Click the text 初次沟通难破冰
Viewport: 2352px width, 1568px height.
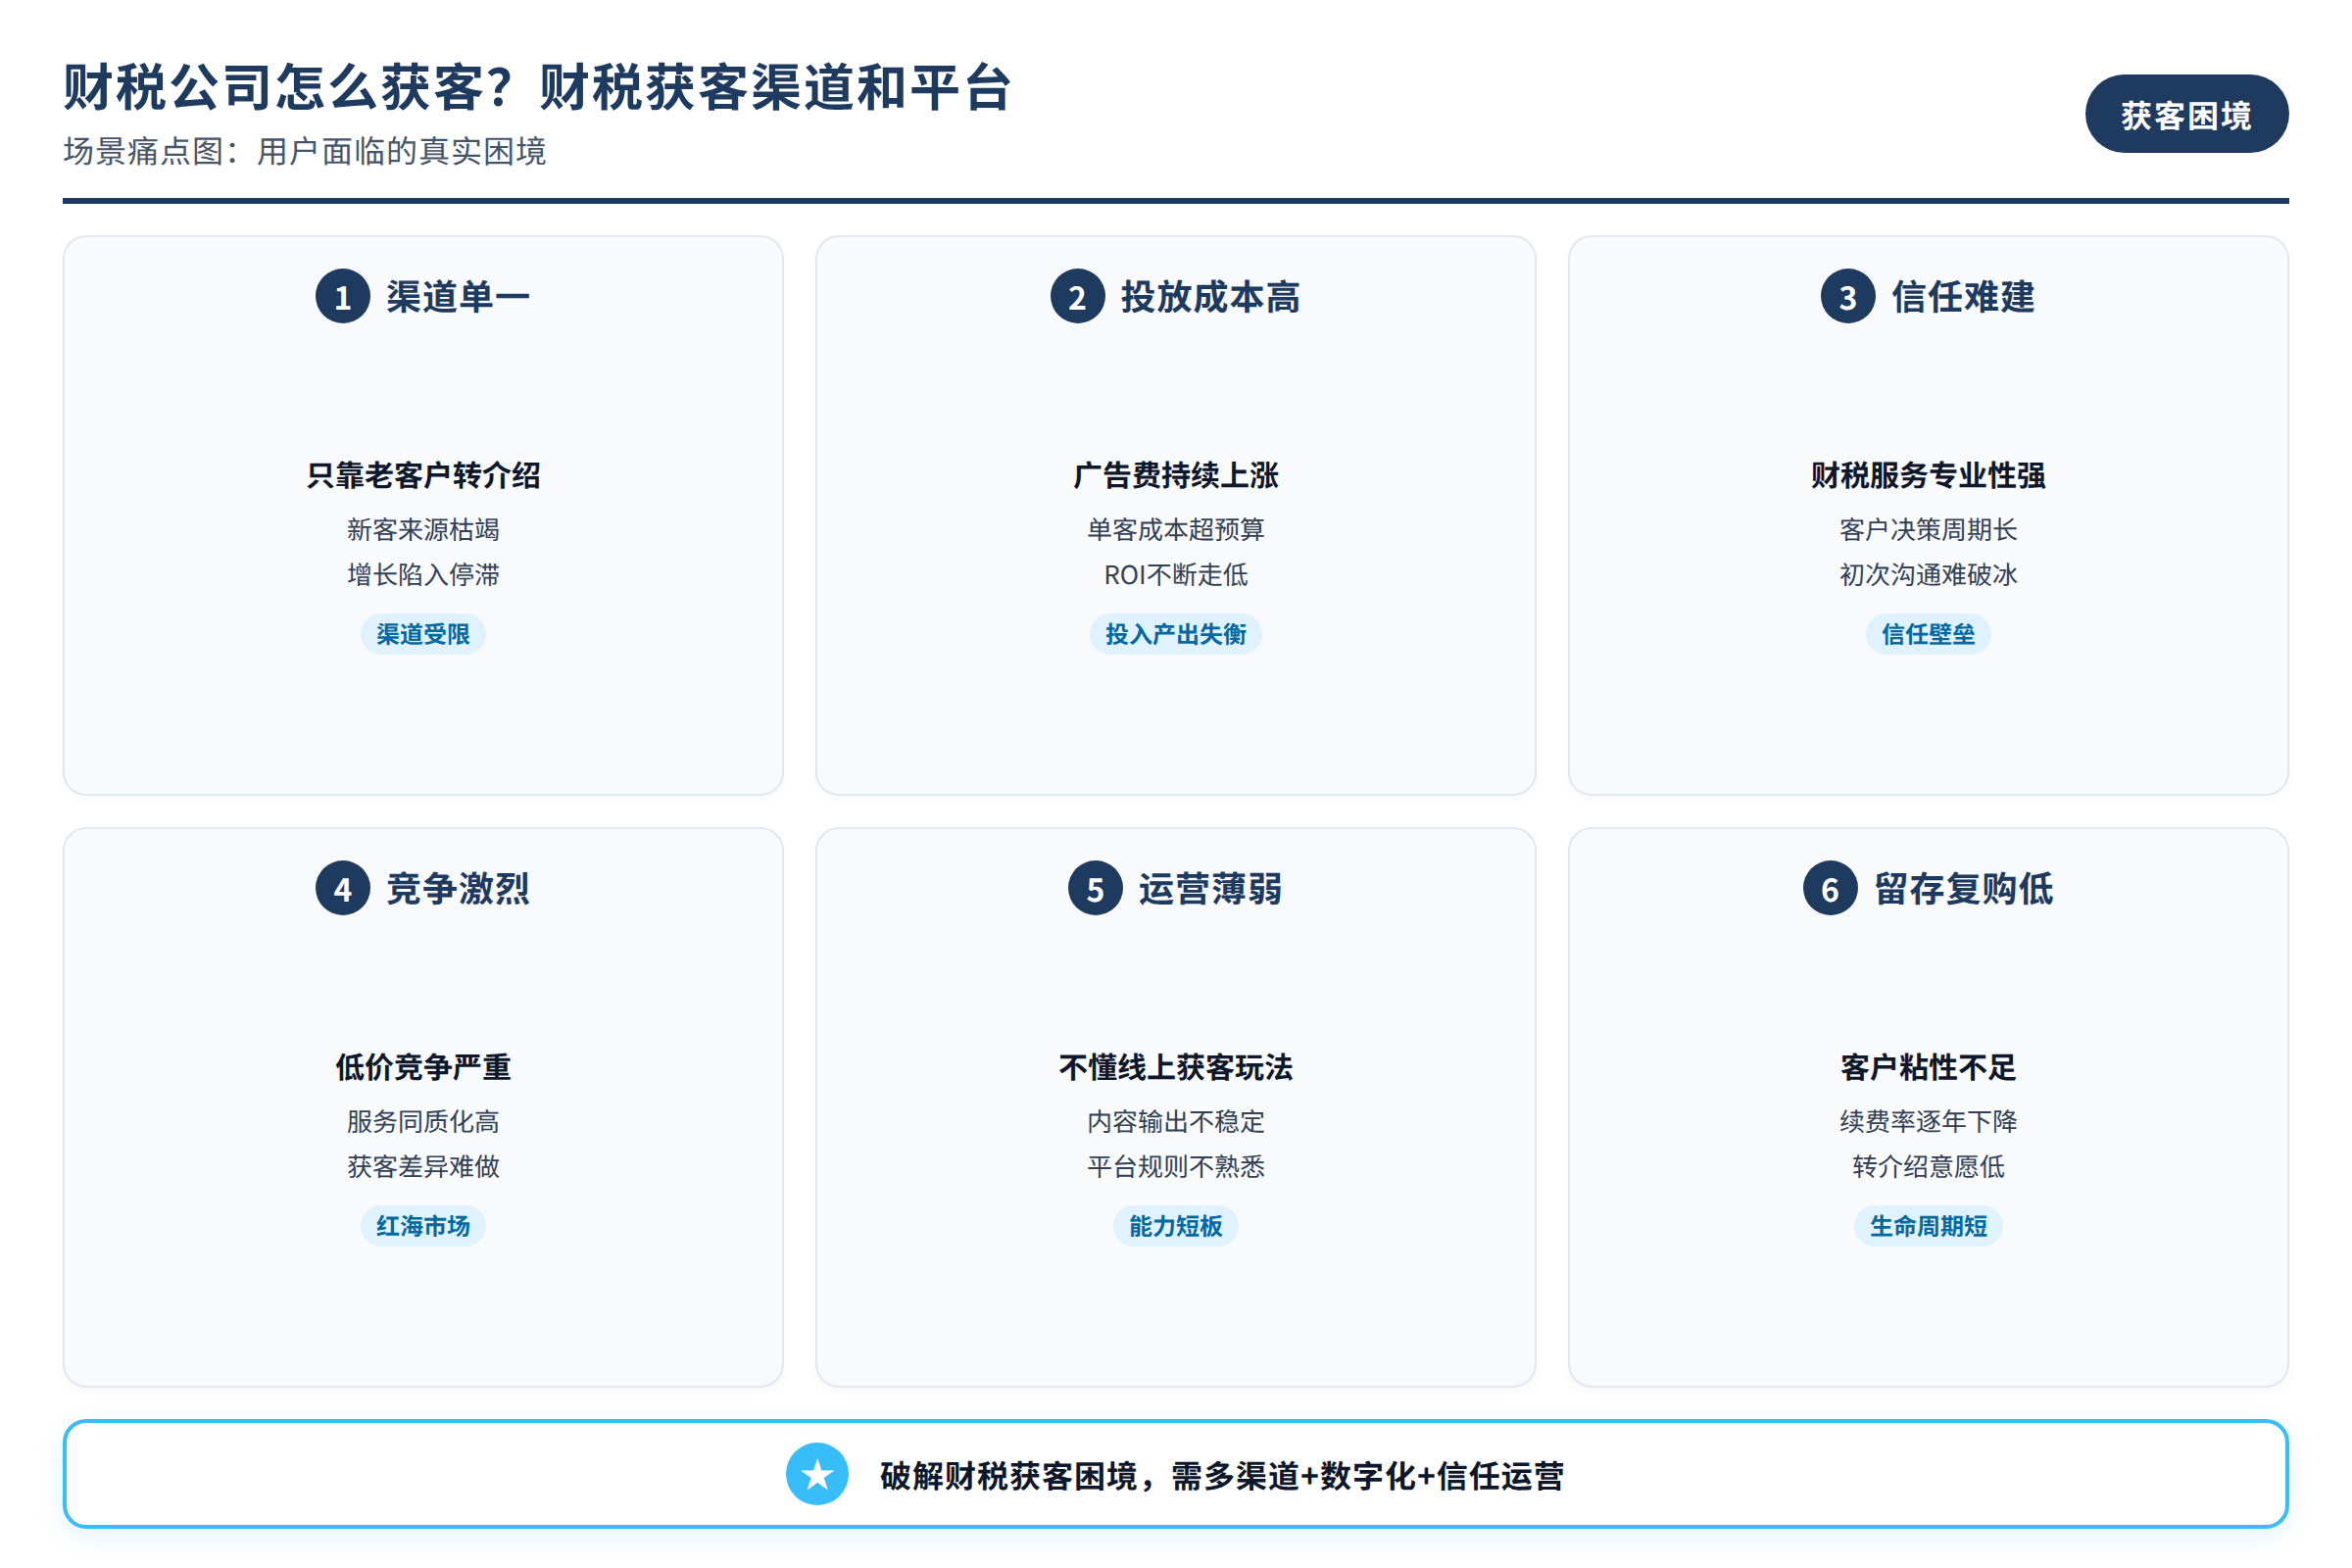point(1928,574)
